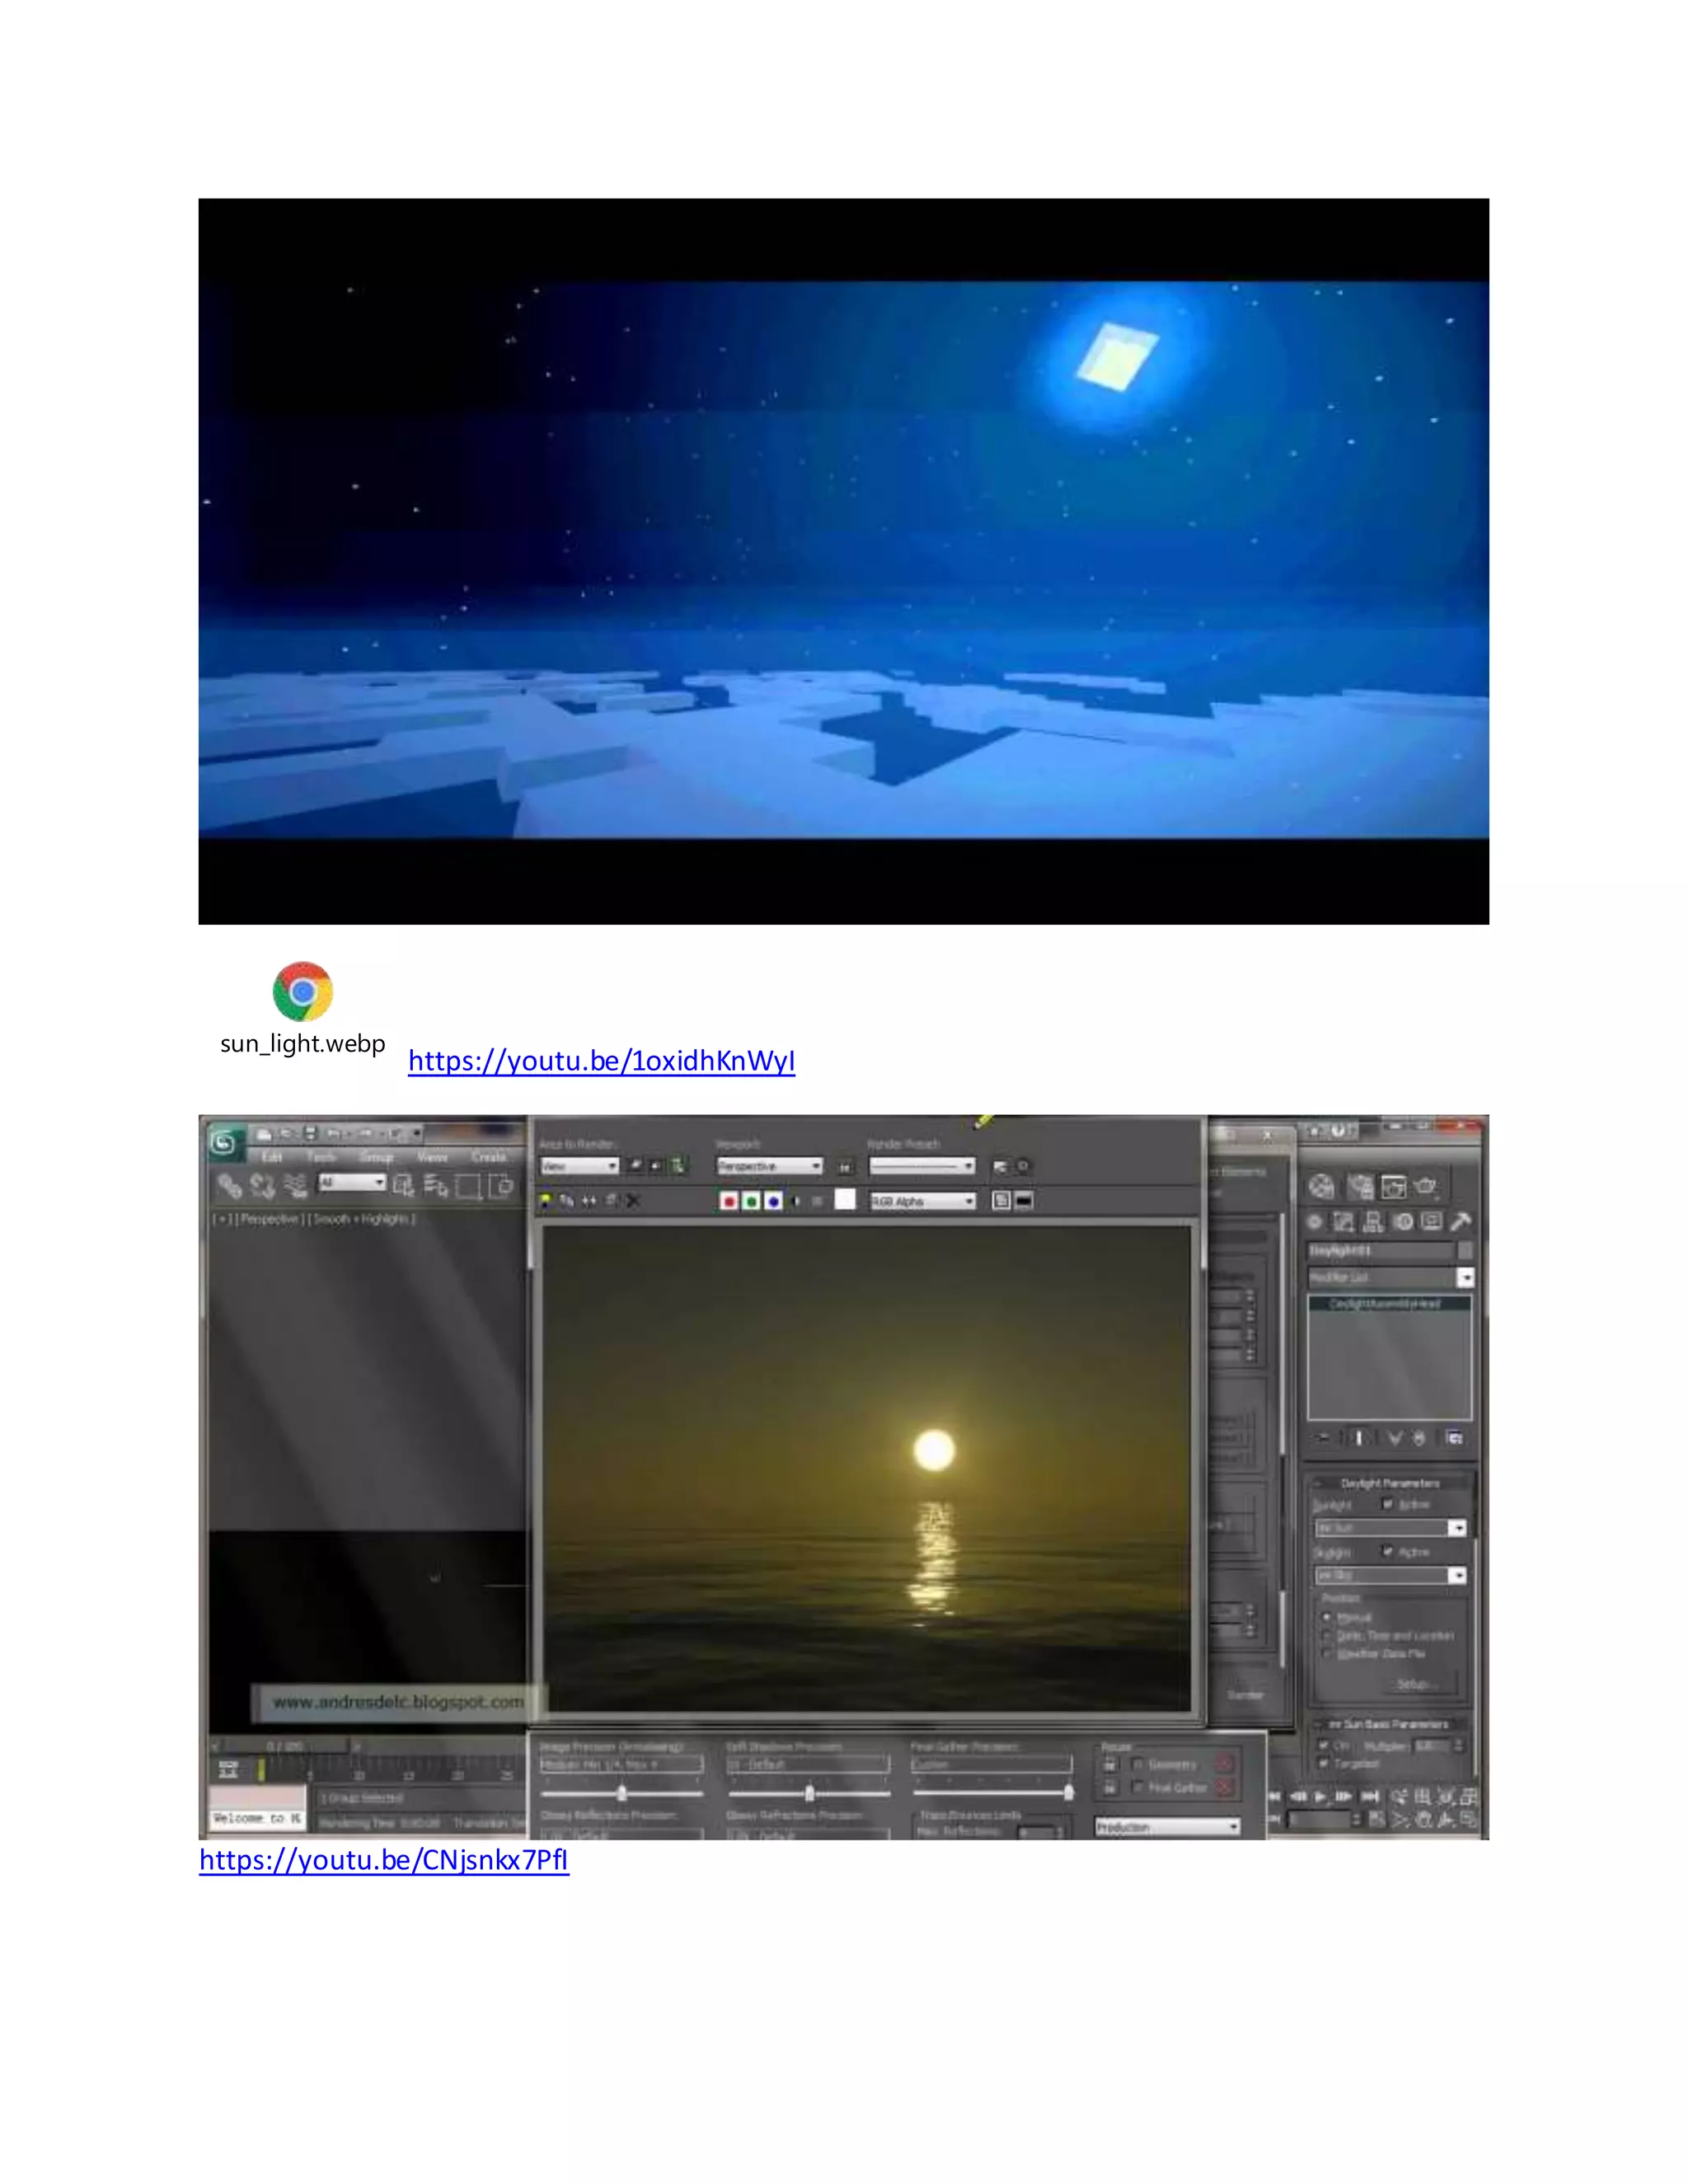Click the Render button in render dialog
1688x2184 pixels.
click(1246, 1695)
